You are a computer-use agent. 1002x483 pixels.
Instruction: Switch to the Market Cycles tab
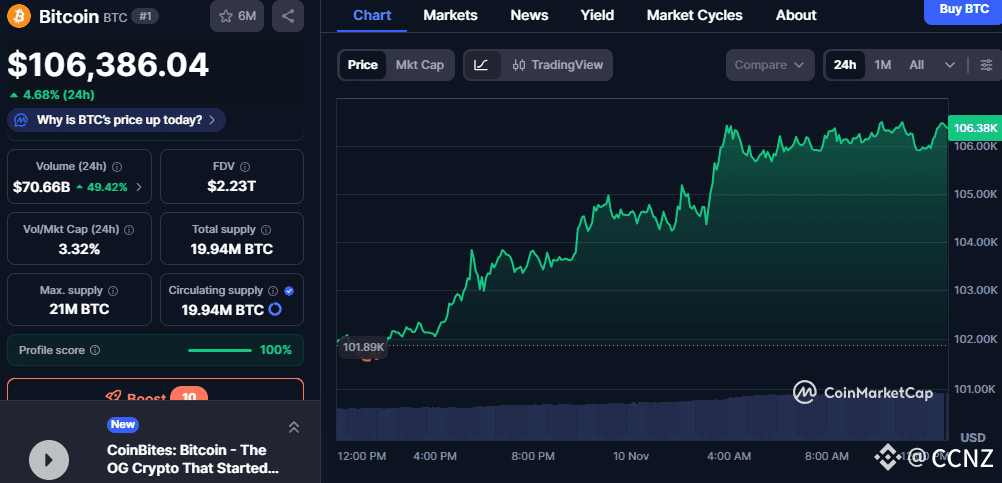pyautogui.click(x=694, y=15)
